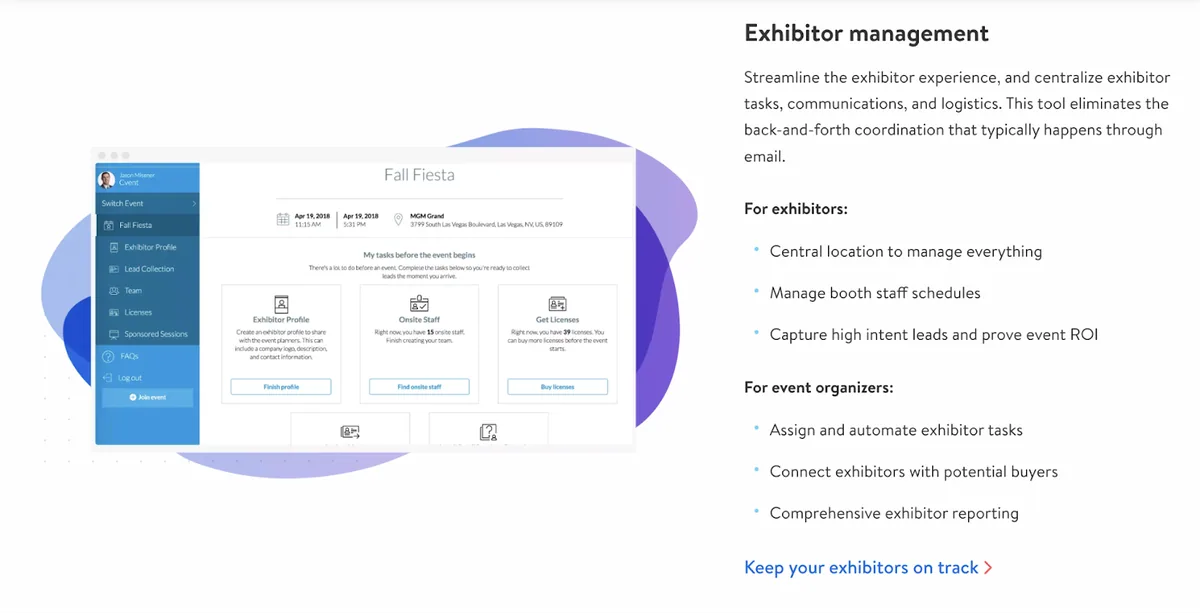Click the calendar icon beside Apr 19 date
Viewport: 1200px width, 613px height.
[x=283, y=219]
